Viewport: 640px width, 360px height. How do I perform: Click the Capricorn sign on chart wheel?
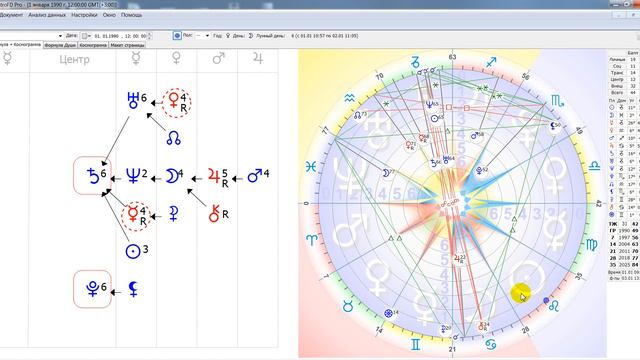415,62
